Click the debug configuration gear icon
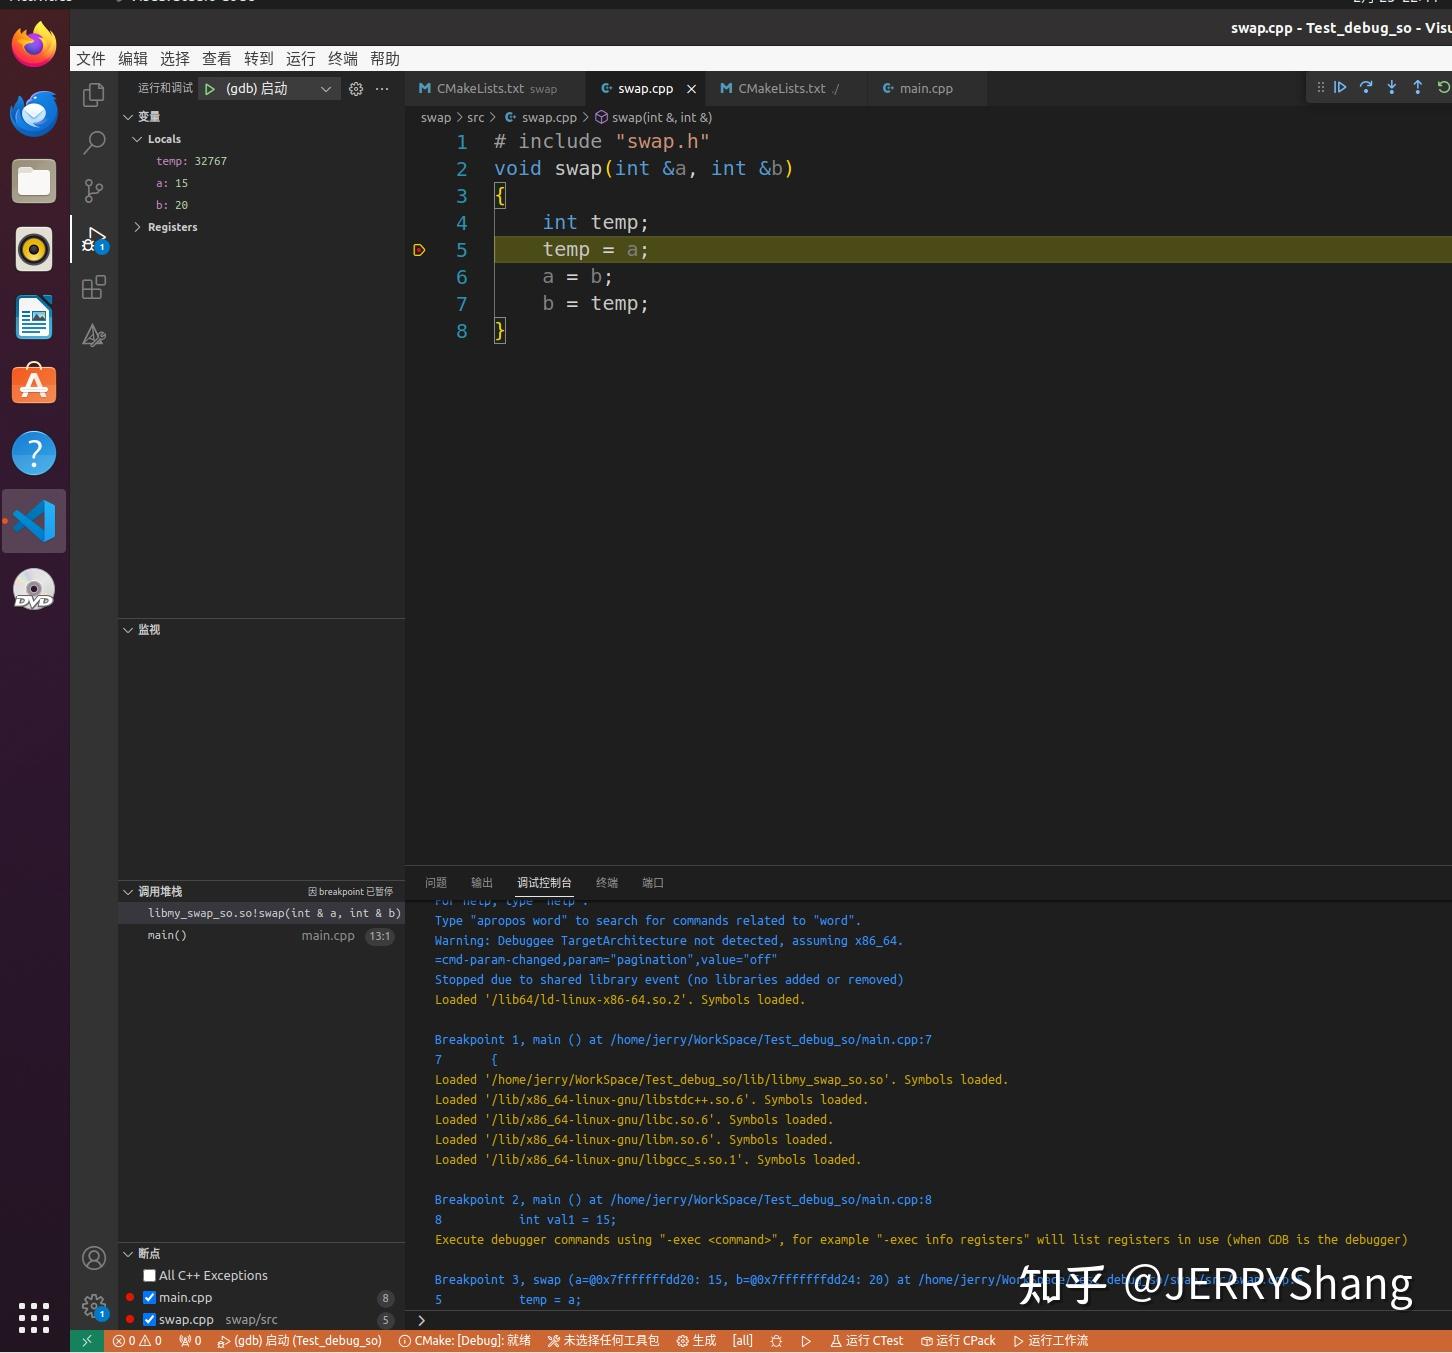Screen dimensions: 1452x1353 [355, 89]
